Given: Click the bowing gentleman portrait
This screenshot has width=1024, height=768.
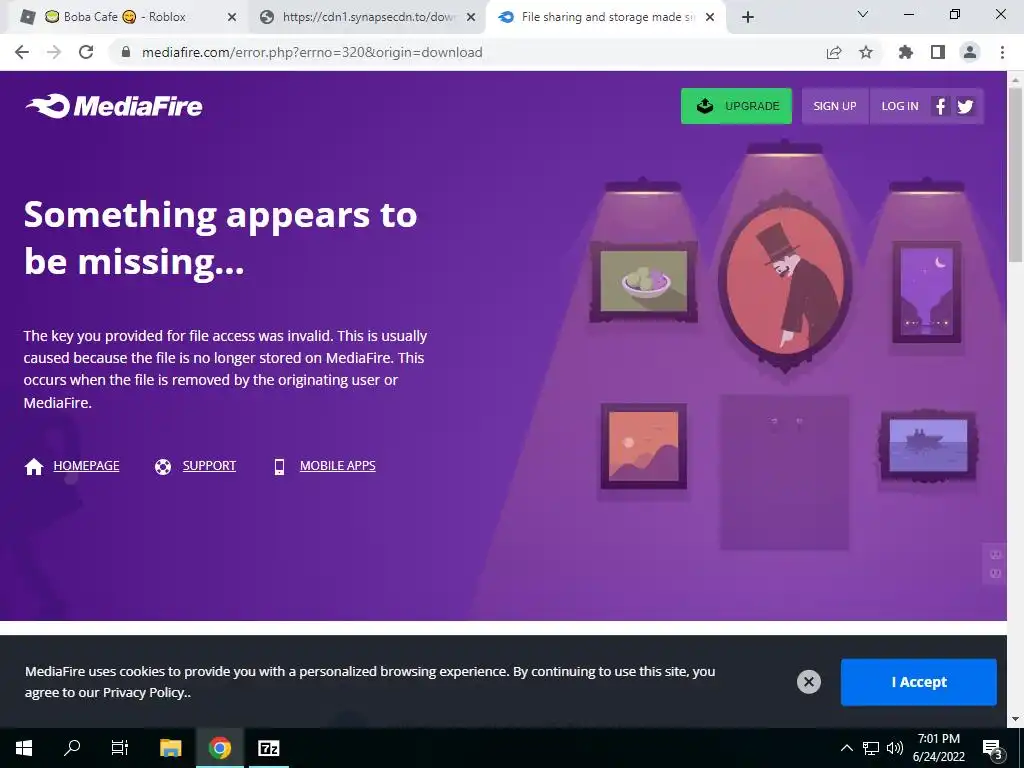Looking at the screenshot, I should pos(785,283).
